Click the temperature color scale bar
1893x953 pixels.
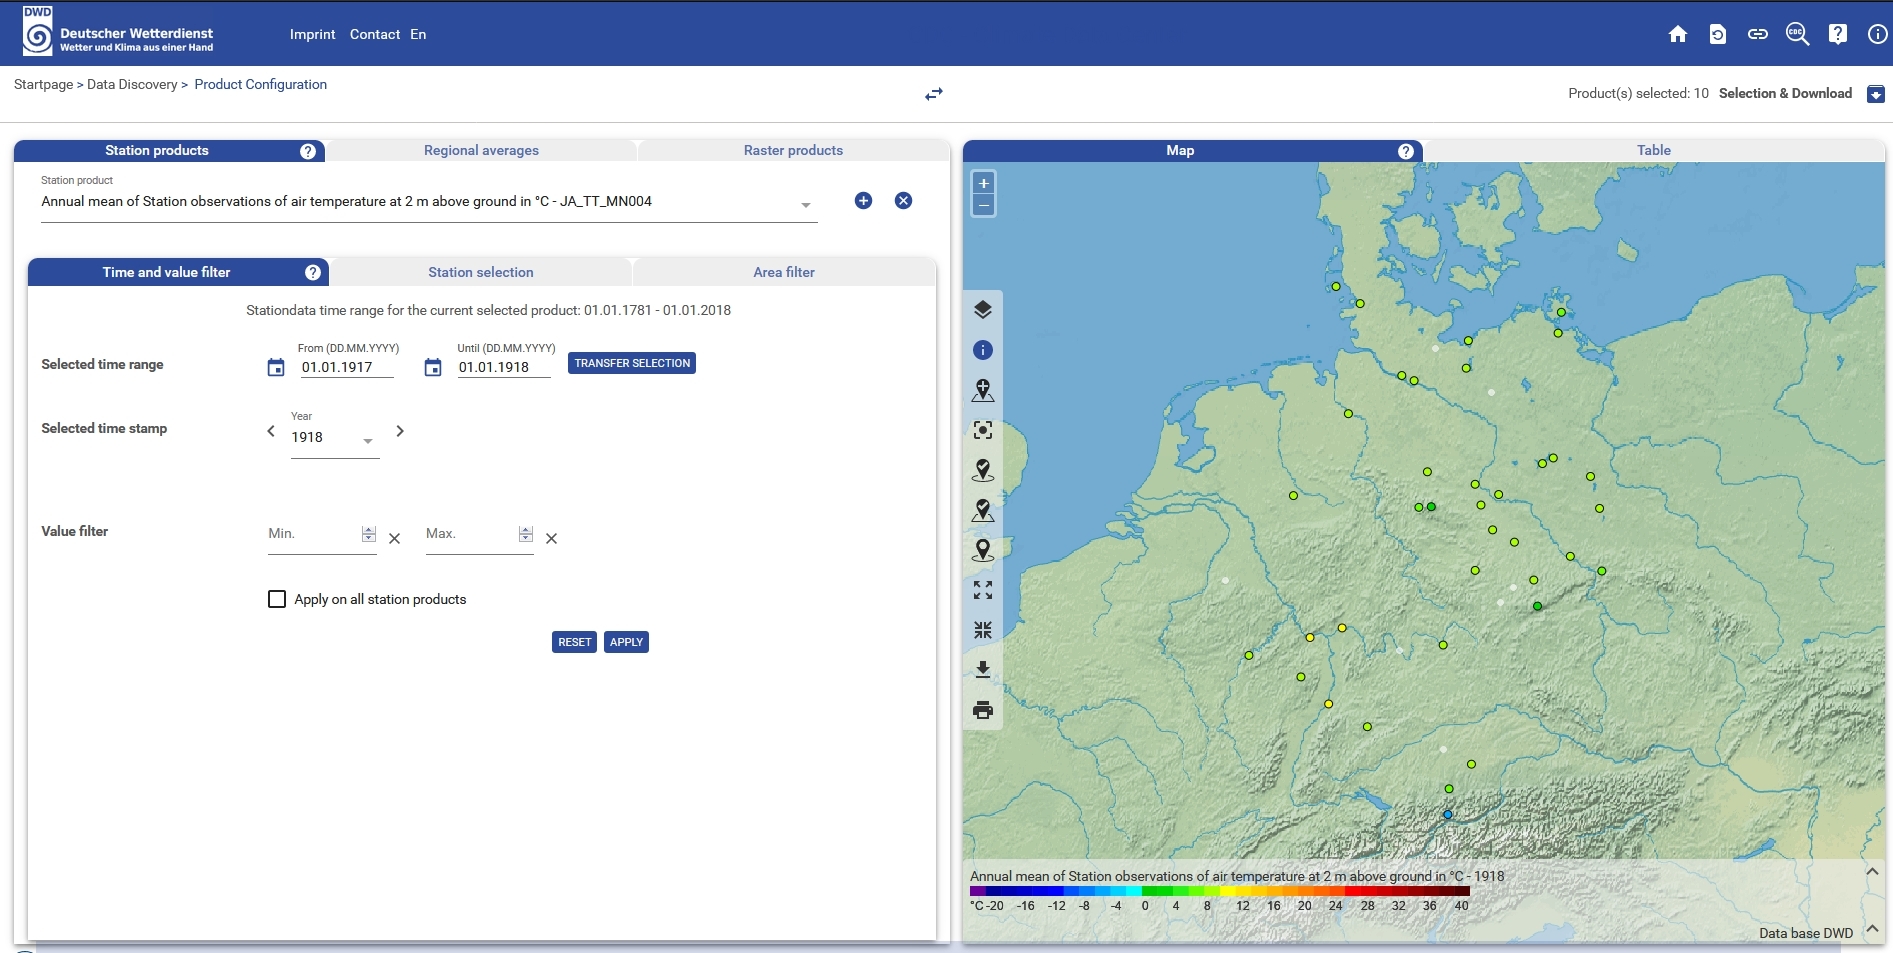(x=1219, y=891)
